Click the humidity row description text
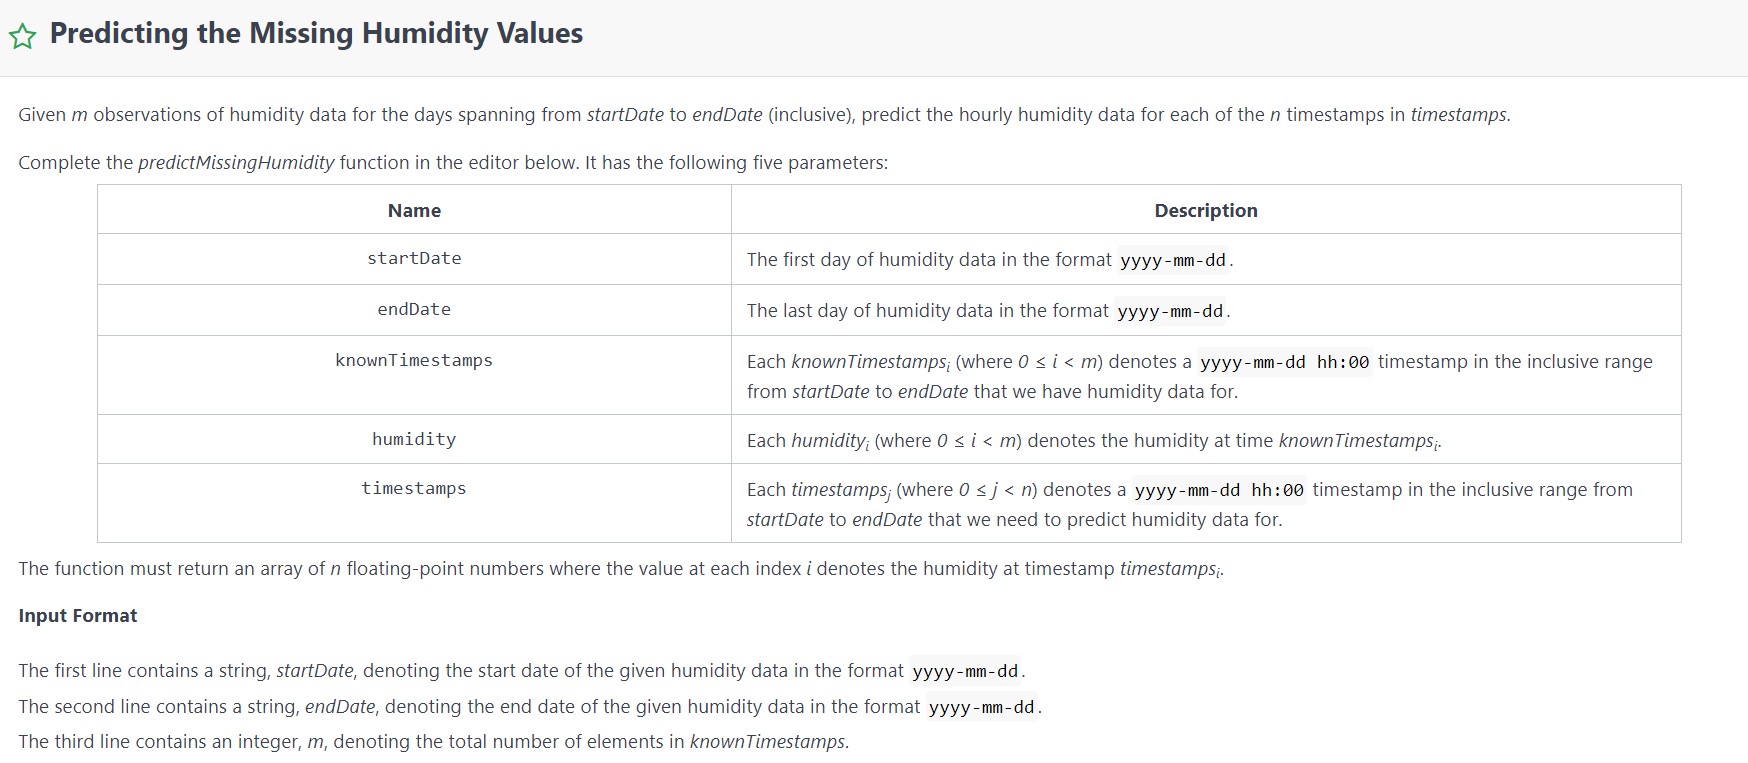Image resolution: width=1748 pixels, height=763 pixels. click(1093, 440)
